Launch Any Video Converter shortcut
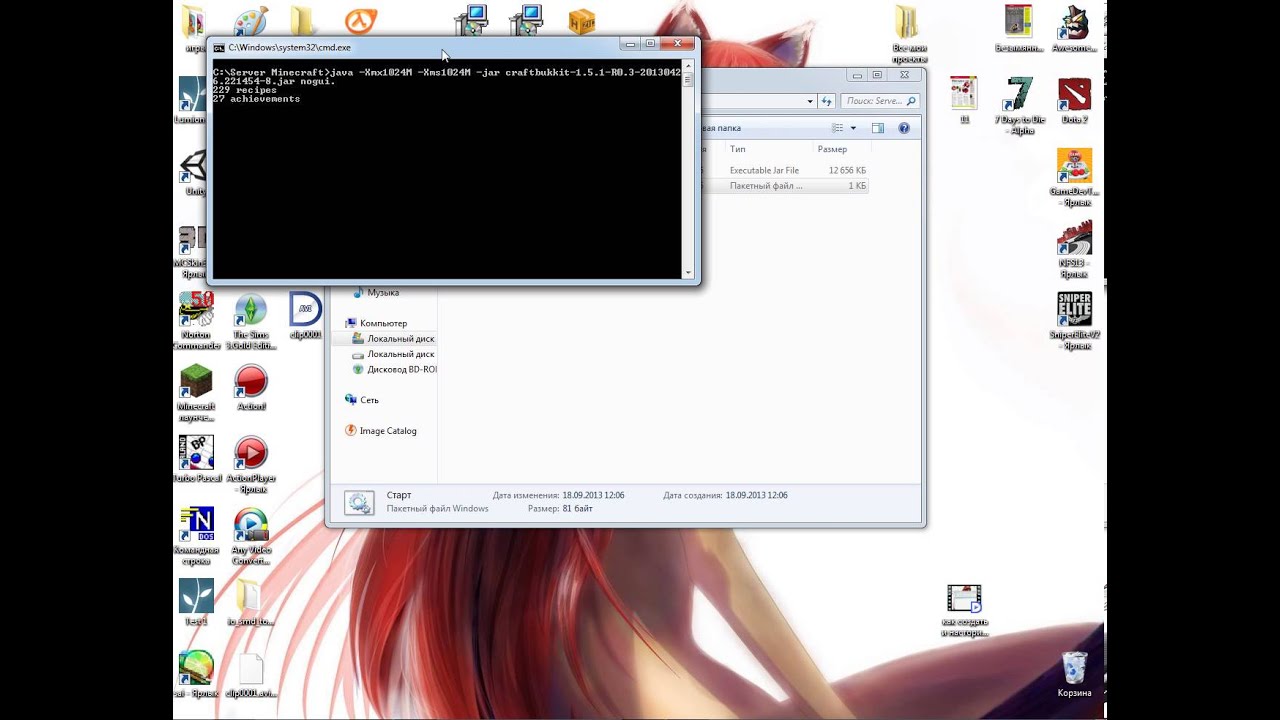The image size is (1280, 720). click(251, 536)
